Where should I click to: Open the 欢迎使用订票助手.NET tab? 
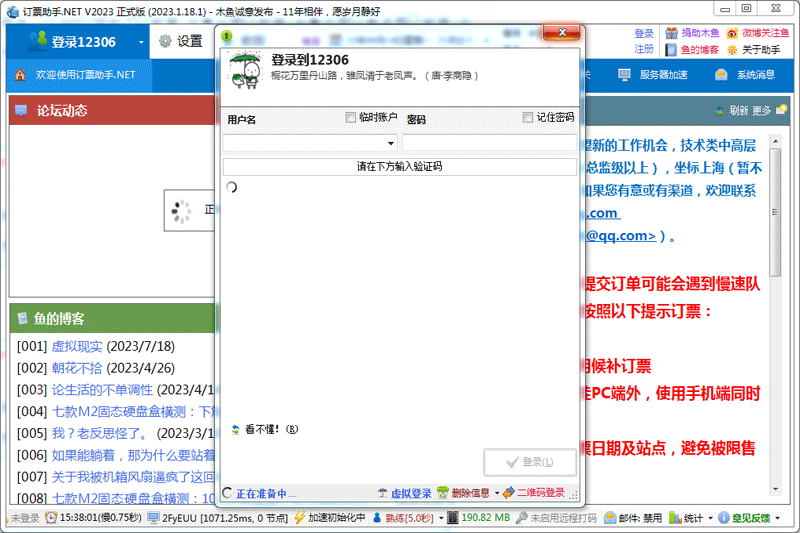79,75
